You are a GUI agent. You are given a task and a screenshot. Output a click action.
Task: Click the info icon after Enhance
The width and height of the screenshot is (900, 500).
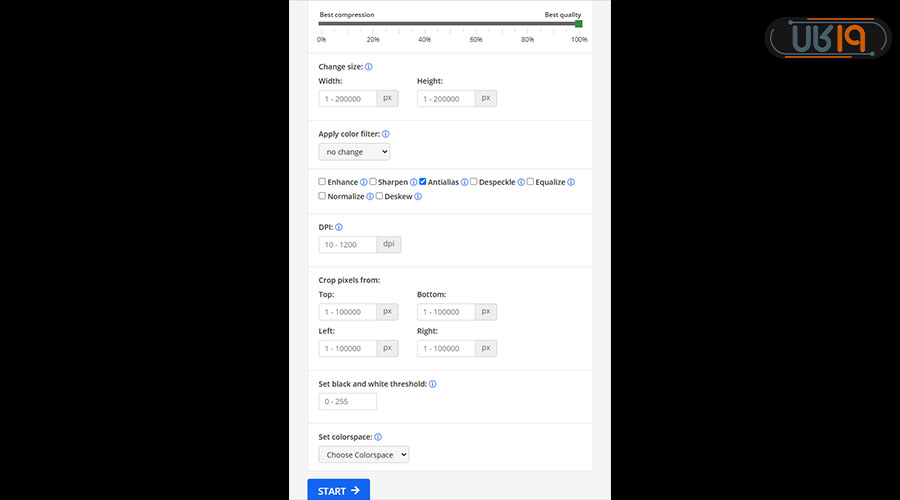tap(364, 182)
